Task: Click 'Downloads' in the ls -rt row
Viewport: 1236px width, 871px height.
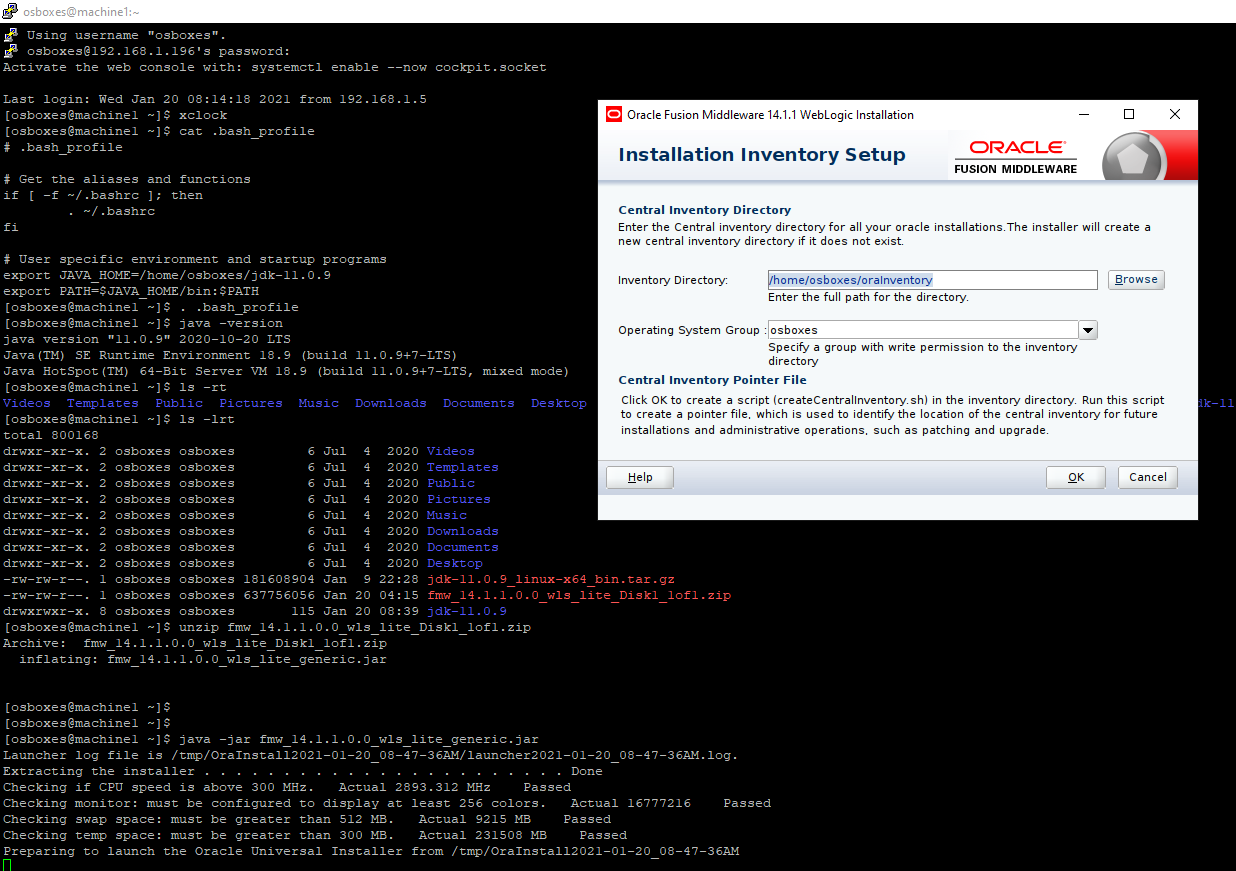Action: (x=391, y=403)
